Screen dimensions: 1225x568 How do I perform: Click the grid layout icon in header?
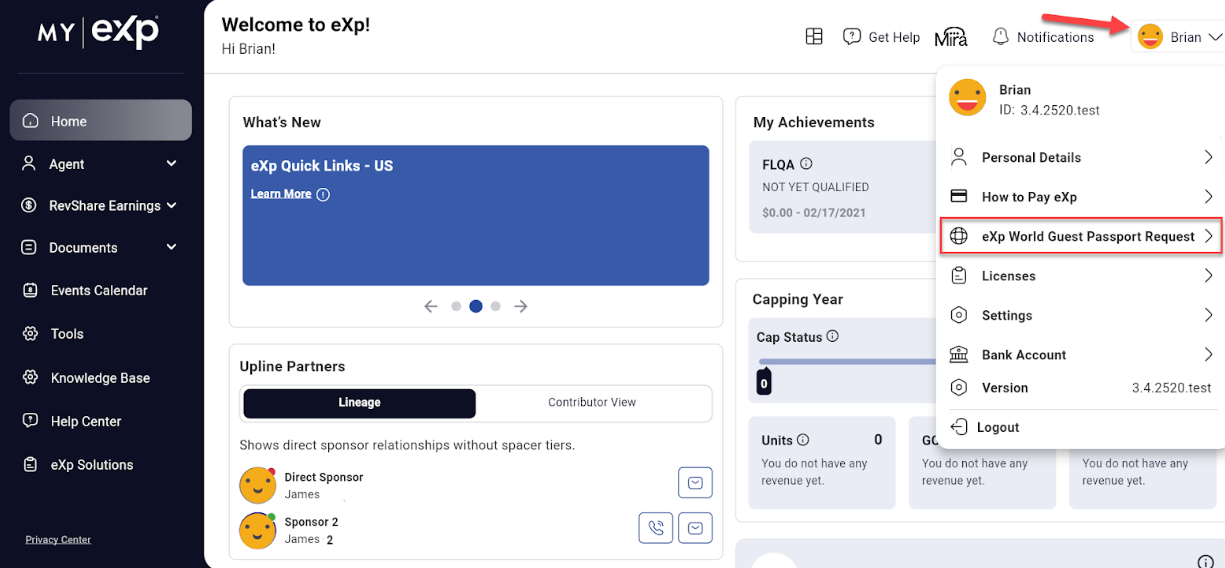pyautogui.click(x=814, y=37)
